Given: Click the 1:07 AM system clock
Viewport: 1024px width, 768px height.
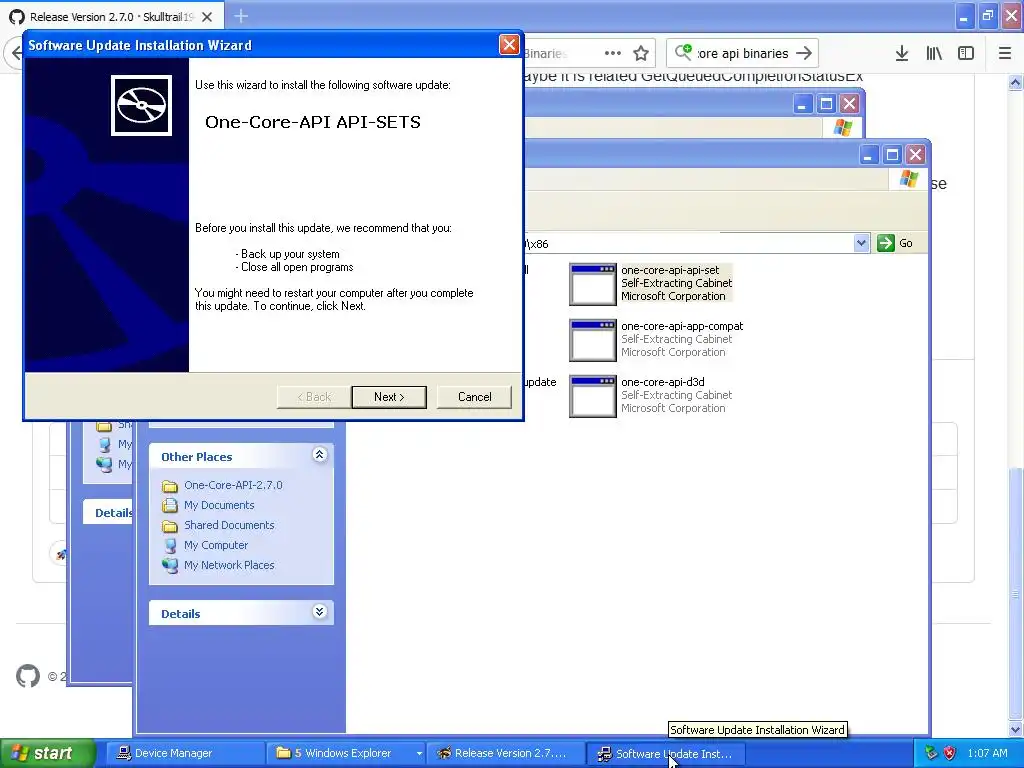Looking at the screenshot, I should (x=987, y=753).
